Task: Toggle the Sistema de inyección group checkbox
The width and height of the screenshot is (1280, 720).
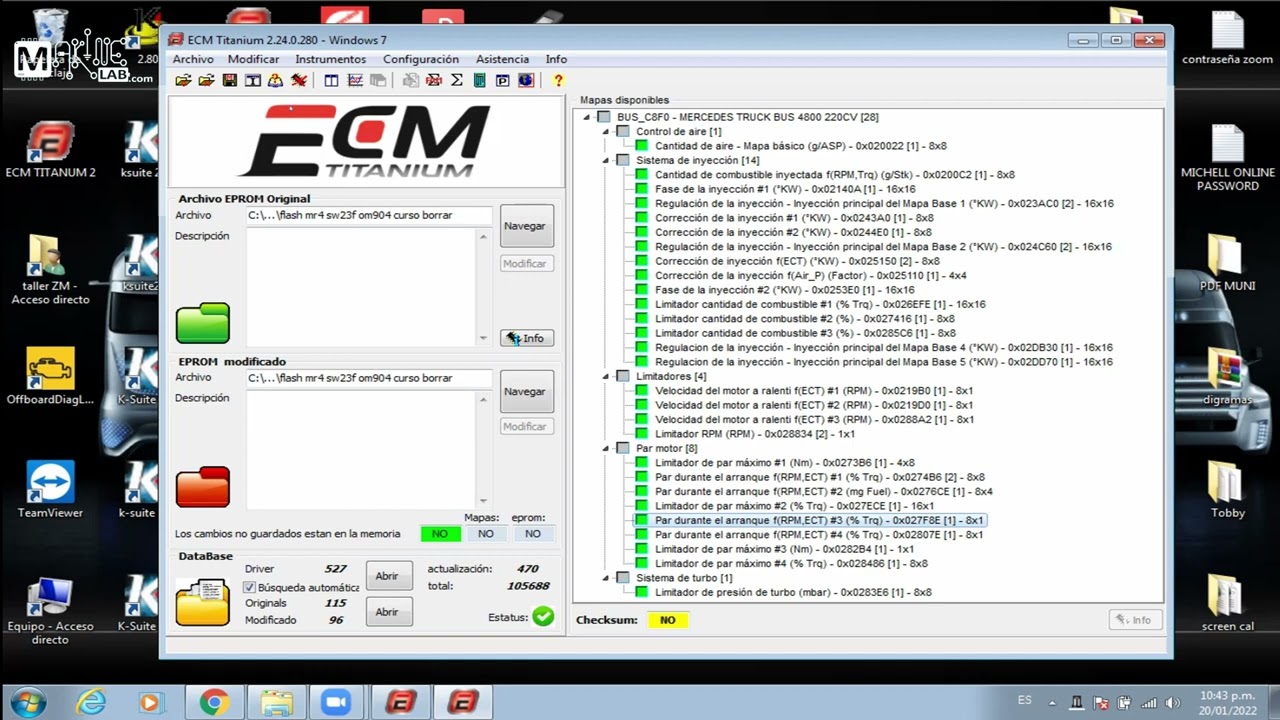Action: pyautogui.click(x=623, y=160)
